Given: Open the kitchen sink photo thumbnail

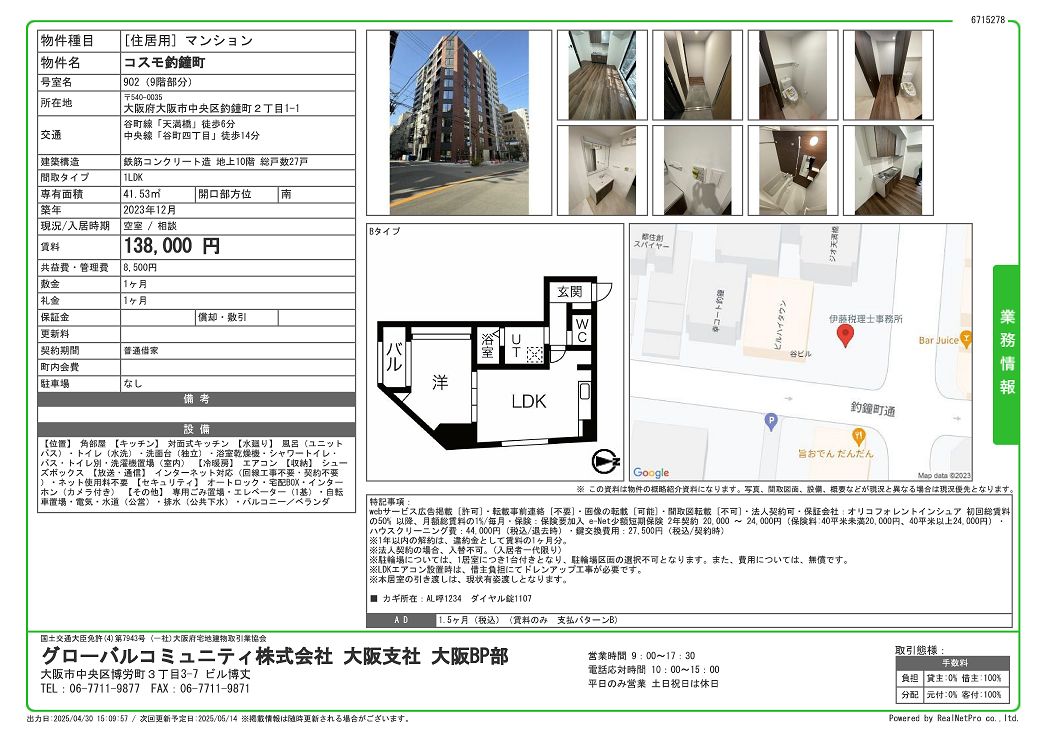Looking at the screenshot, I should coord(889,170).
